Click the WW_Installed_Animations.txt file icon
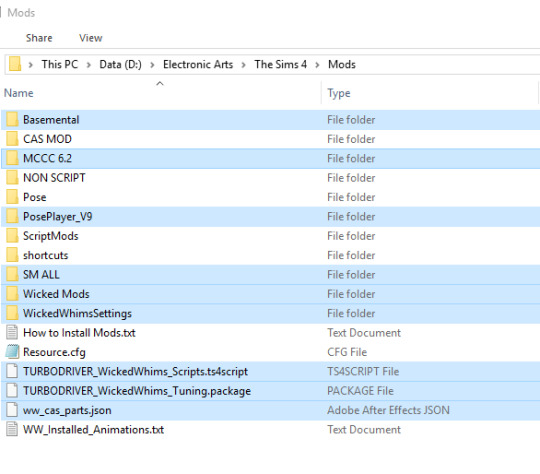 pyautogui.click(x=12, y=429)
